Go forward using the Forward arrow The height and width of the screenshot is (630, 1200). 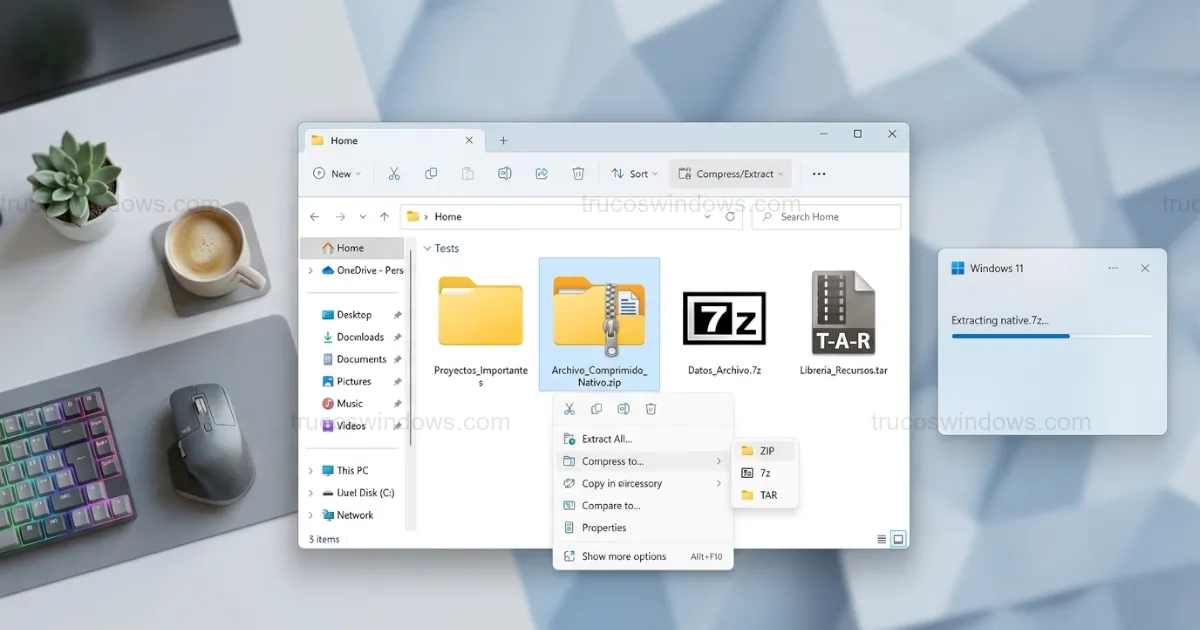[340, 217]
